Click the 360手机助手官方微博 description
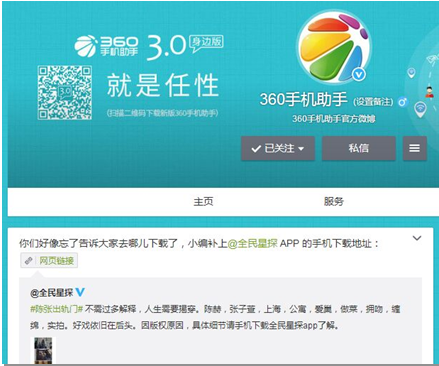Screen dimensions: 439x366 tap(334, 119)
